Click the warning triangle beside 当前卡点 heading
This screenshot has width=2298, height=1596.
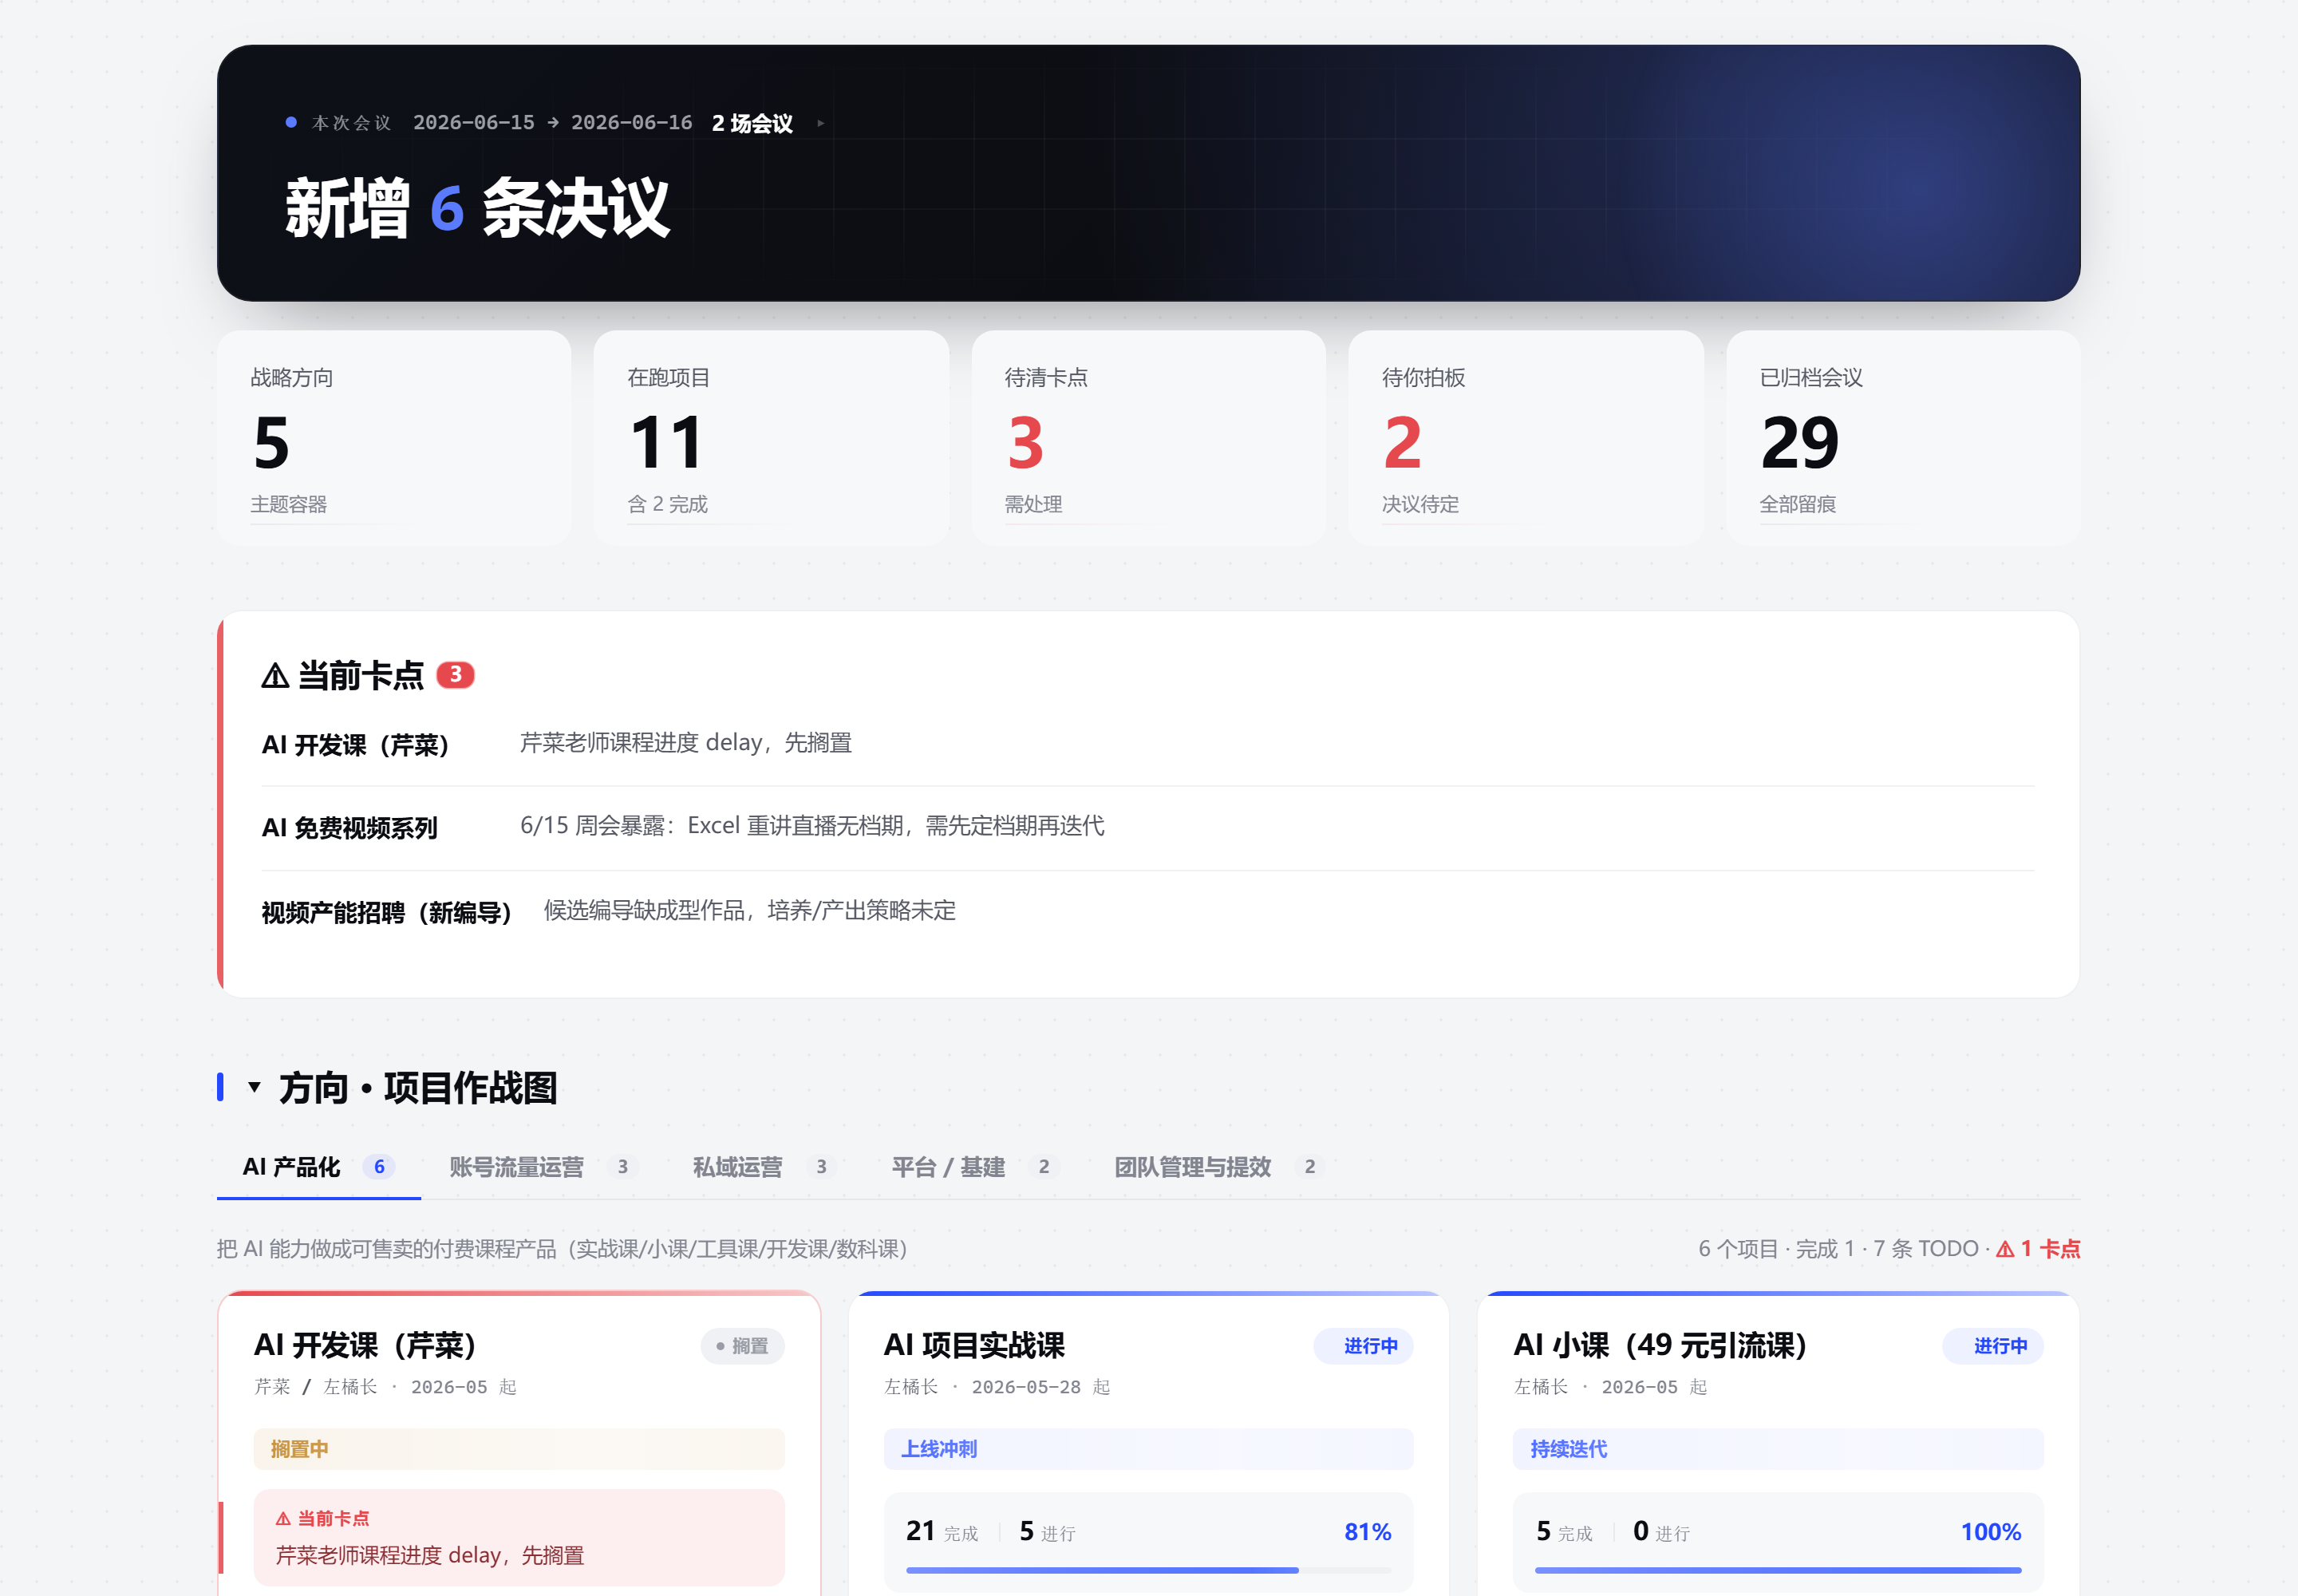click(x=275, y=676)
